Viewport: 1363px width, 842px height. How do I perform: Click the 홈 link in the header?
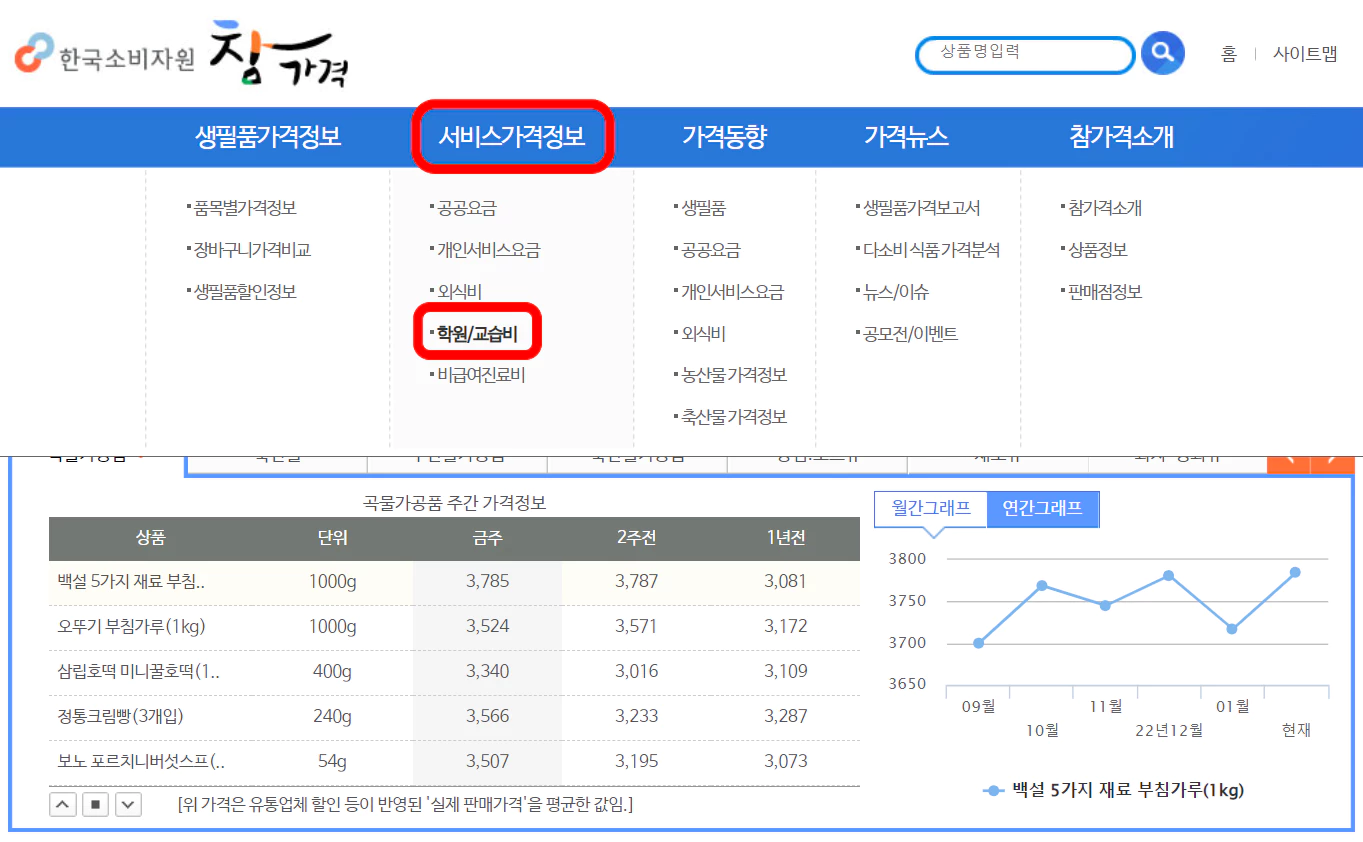click(1228, 54)
